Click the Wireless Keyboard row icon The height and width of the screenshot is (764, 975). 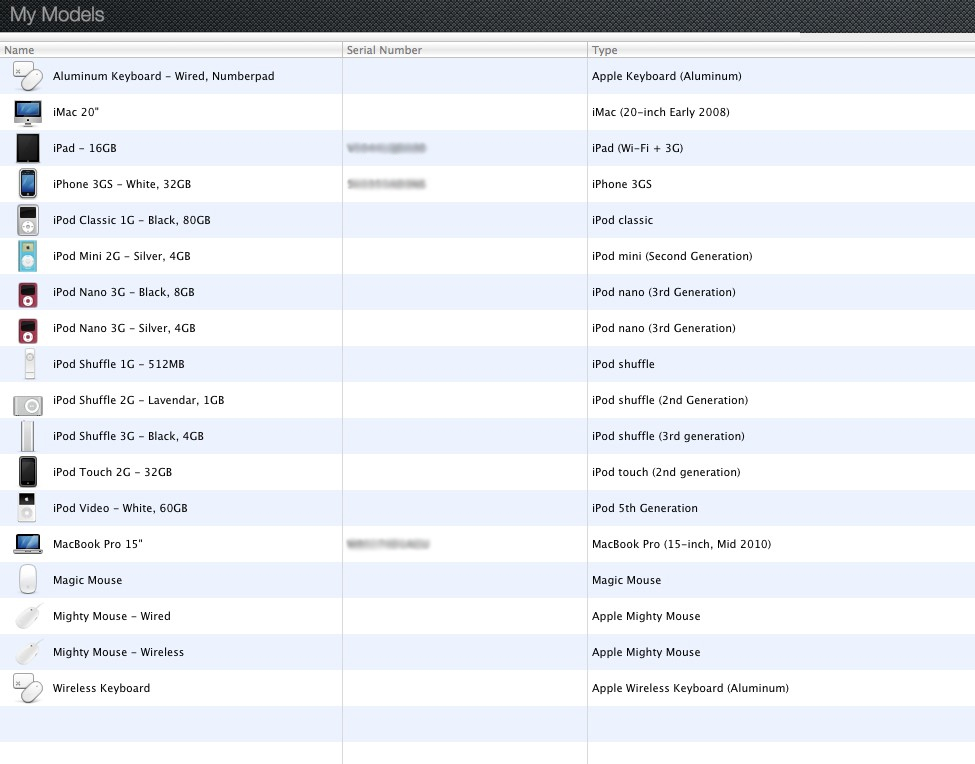click(28, 688)
